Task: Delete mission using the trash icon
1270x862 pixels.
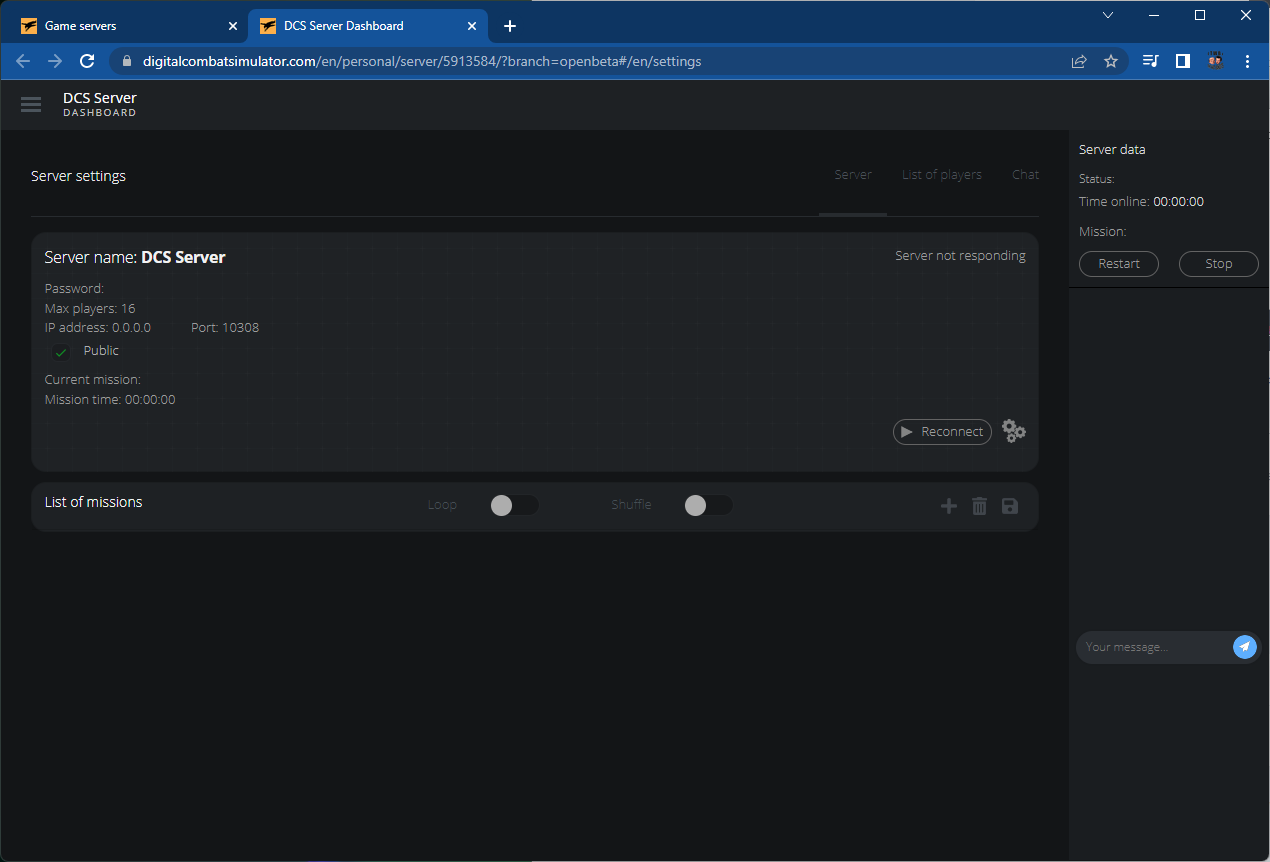Action: pyautogui.click(x=980, y=507)
